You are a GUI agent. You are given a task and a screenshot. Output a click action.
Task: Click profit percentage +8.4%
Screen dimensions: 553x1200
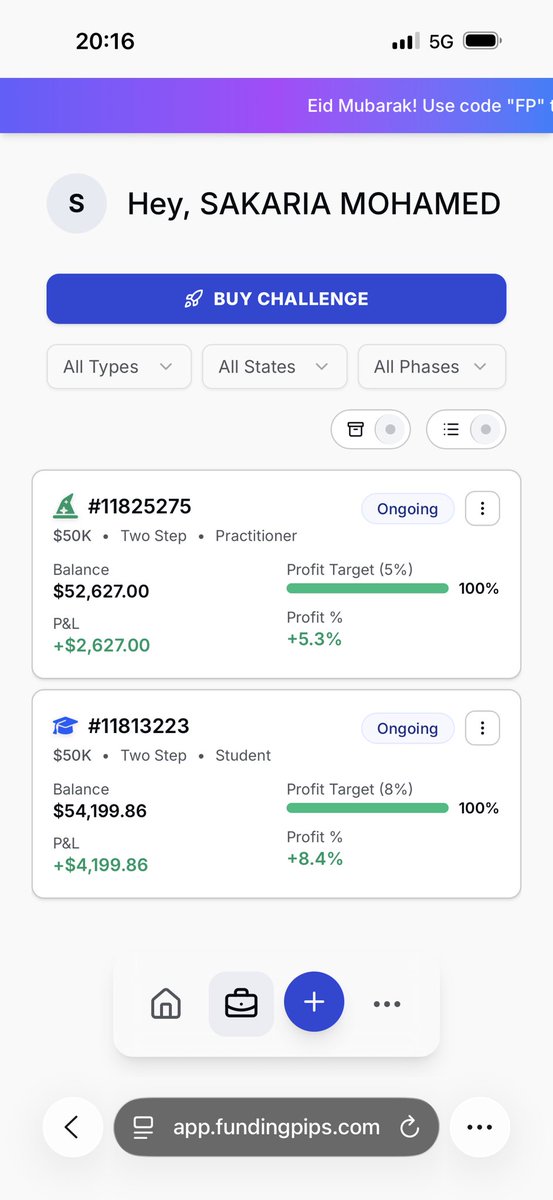click(315, 859)
